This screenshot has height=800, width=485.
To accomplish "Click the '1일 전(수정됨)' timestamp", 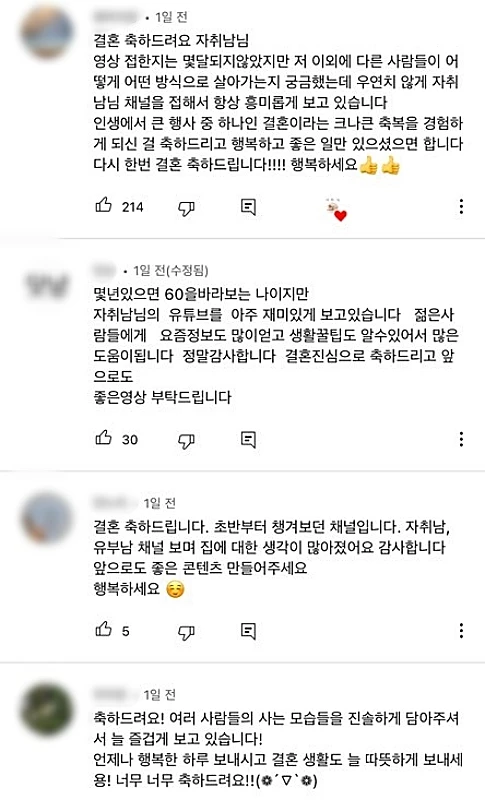I will pos(171,270).
